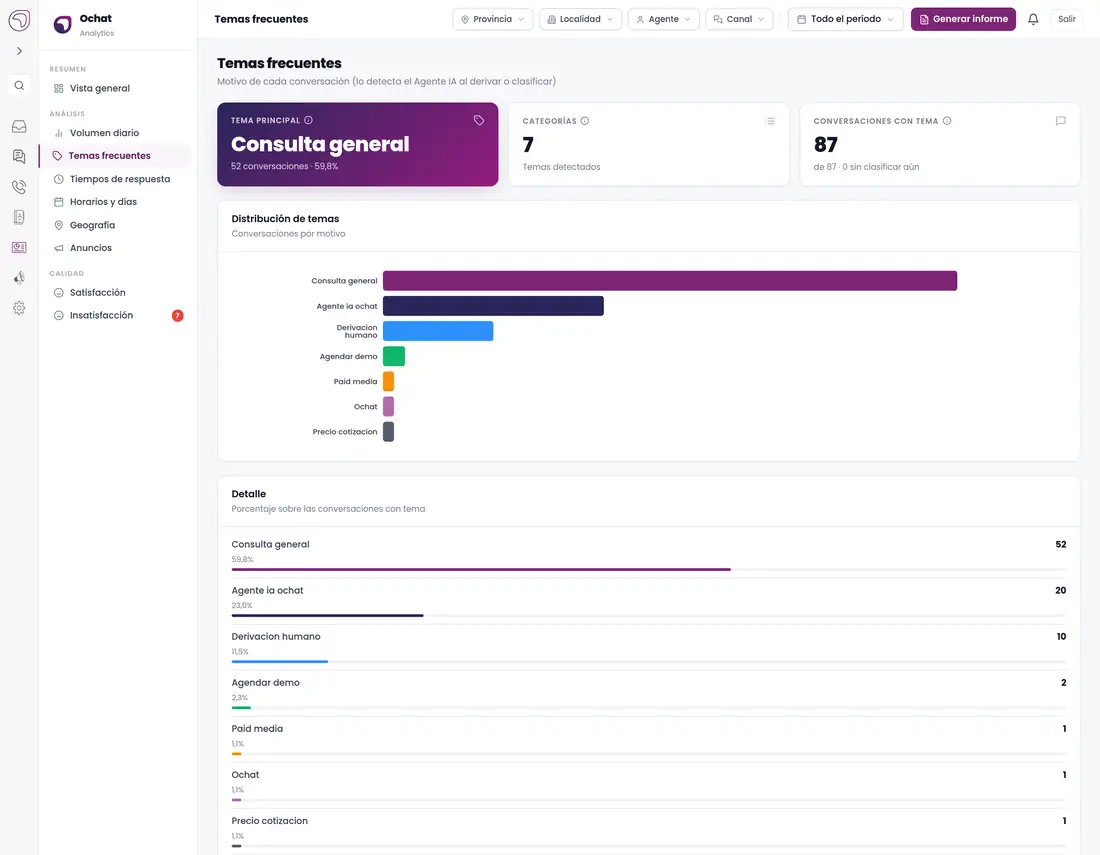Open the inbox tray icon
Screen dimensions: 1100x855
19,126
